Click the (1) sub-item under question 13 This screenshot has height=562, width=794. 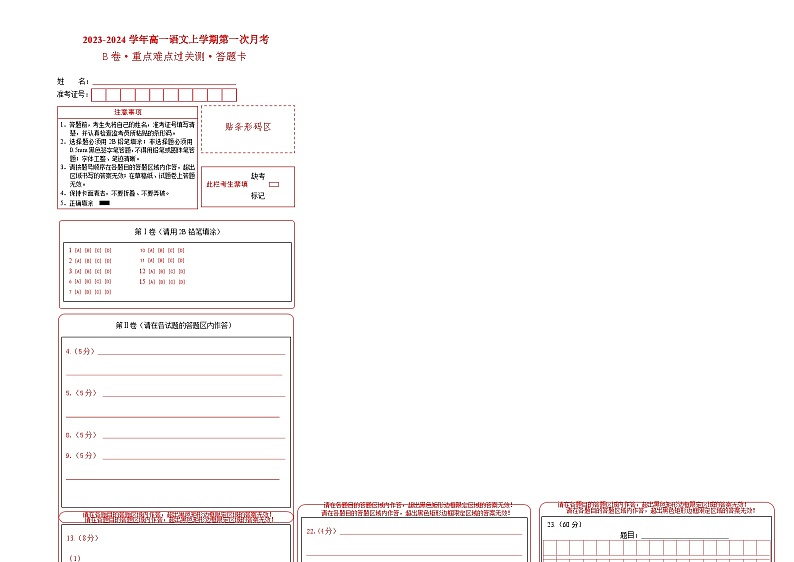tap(75, 558)
